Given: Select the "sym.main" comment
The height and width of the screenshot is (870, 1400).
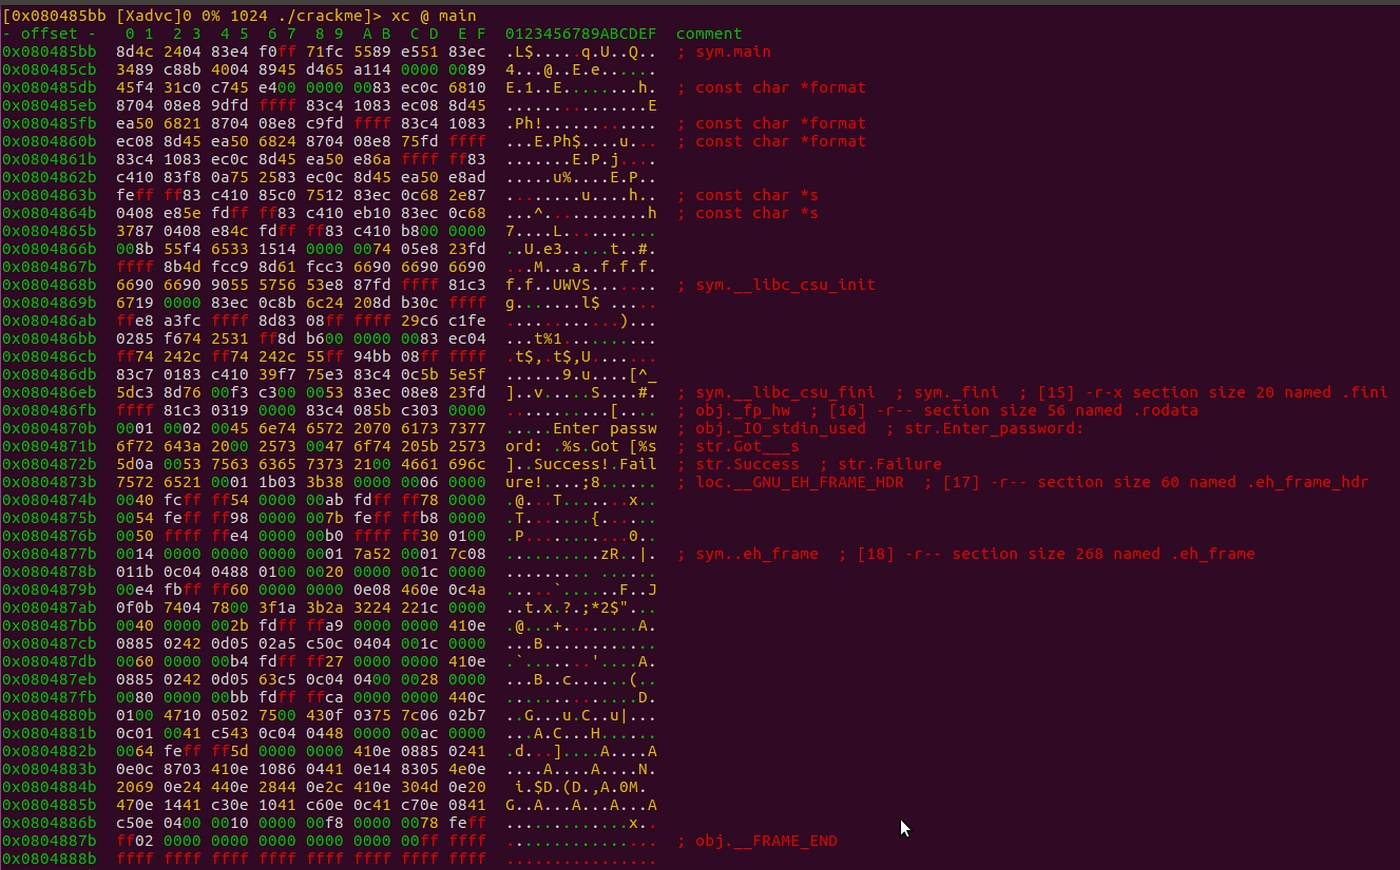Looking at the screenshot, I should [x=733, y=52].
